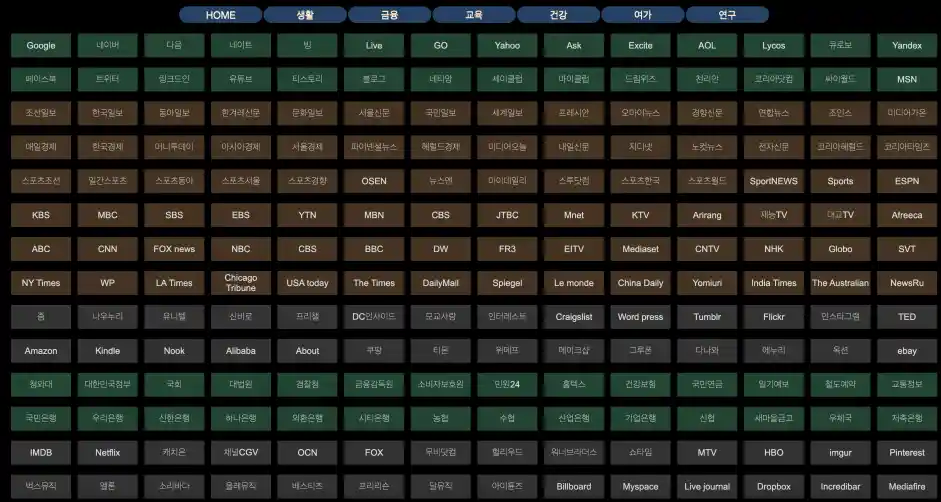Click the Netflix link
This screenshot has width=941, height=502.
[107, 452]
